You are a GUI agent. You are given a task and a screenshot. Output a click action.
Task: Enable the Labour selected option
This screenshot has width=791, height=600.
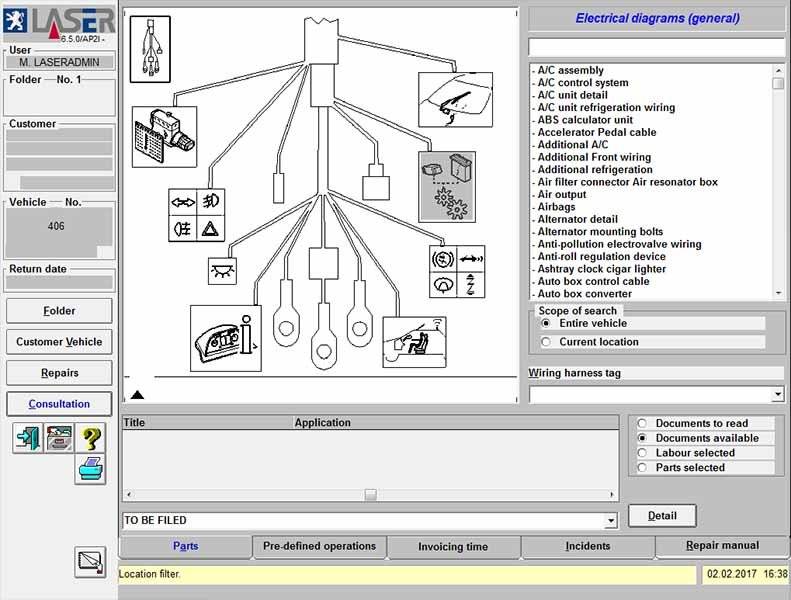pyautogui.click(x=643, y=453)
